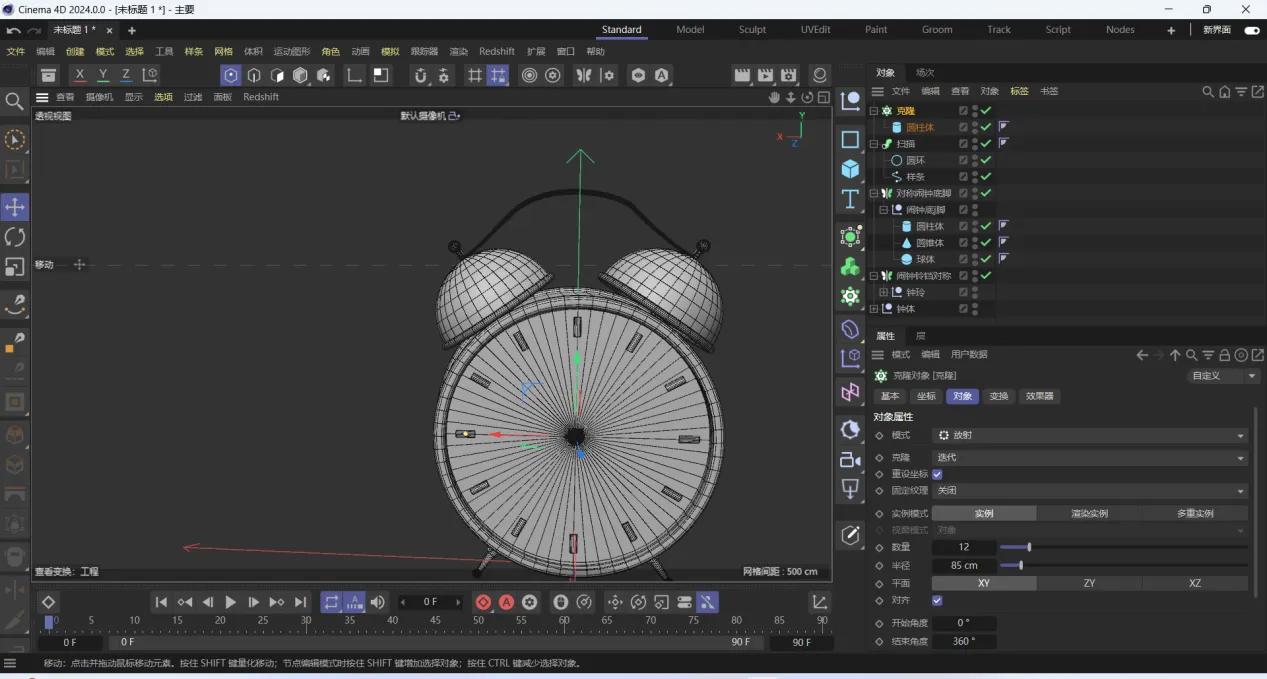Select the 渲染实例 instance mode button

coord(1089,513)
